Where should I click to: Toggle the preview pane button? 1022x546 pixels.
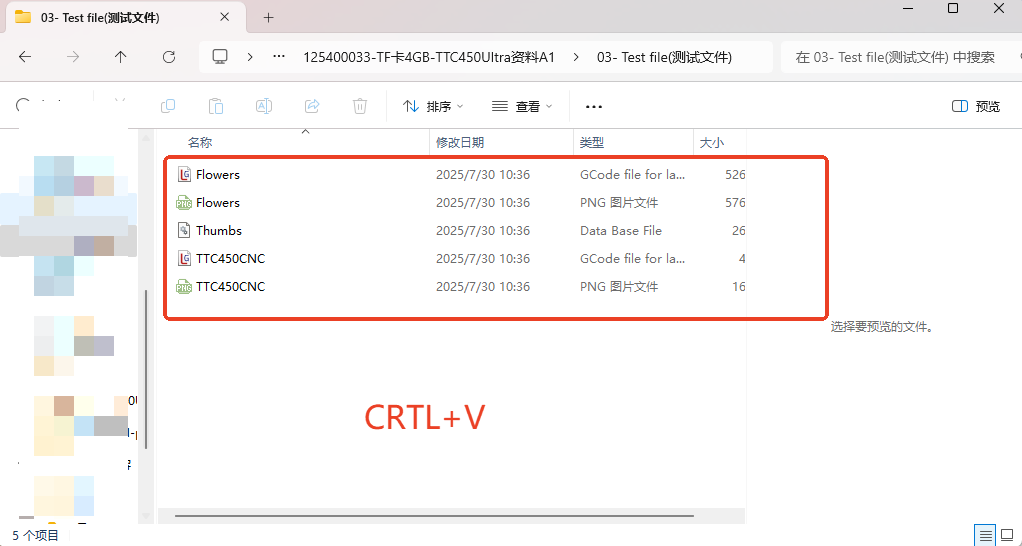(976, 106)
